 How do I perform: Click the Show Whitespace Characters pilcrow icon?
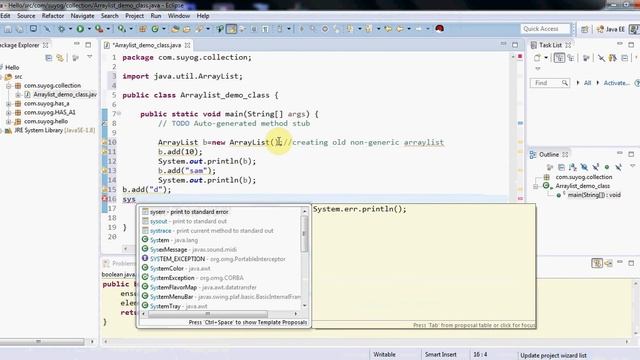[x=265, y=29]
